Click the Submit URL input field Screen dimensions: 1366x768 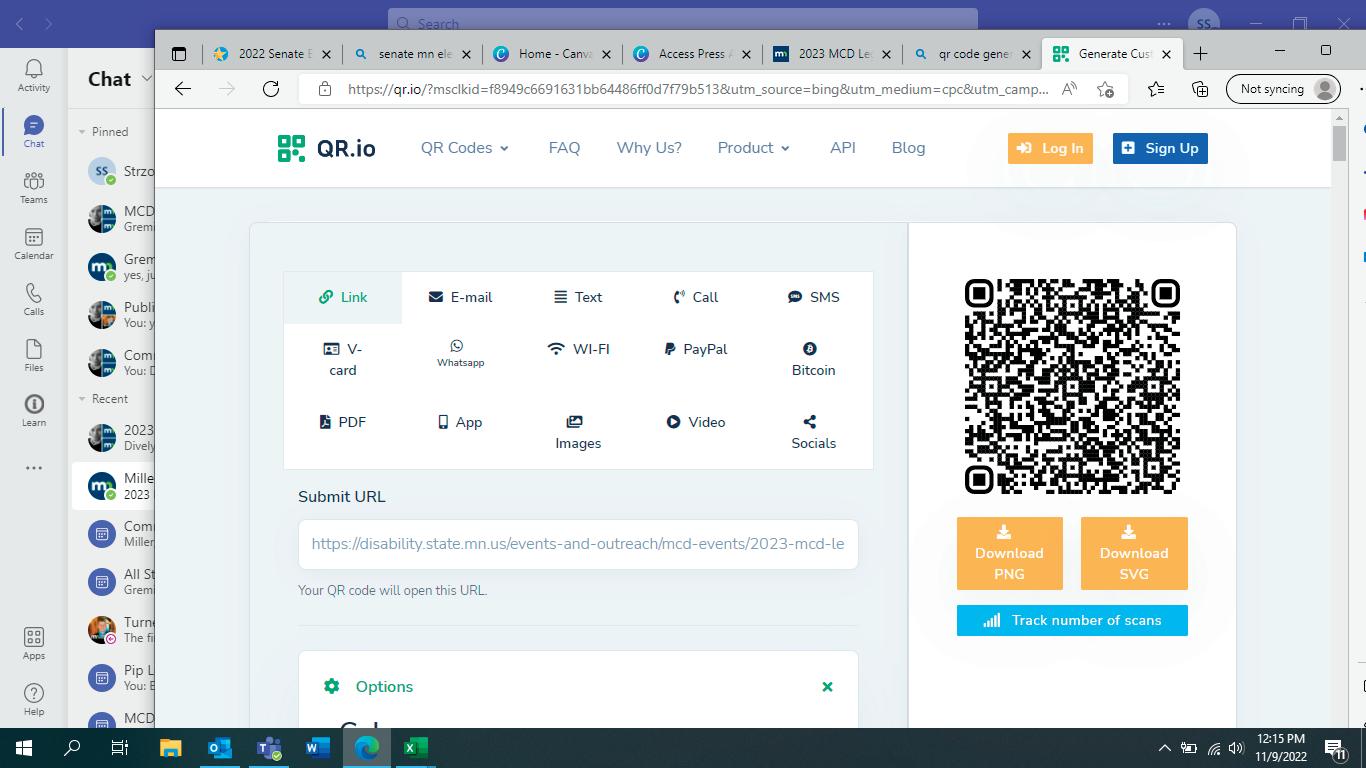(x=578, y=544)
